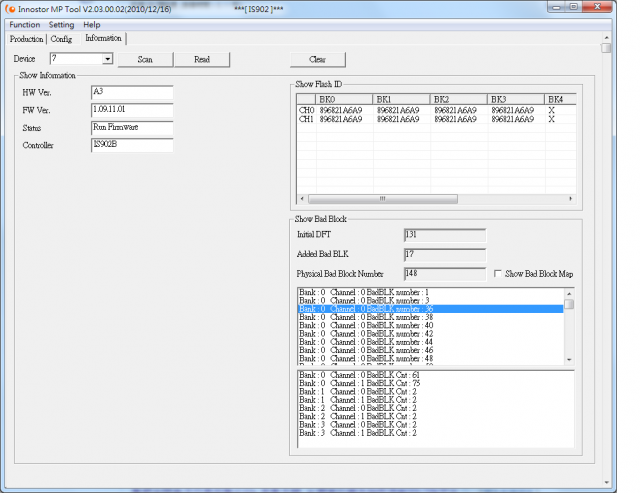
Task: Select Bank 1 Channel 0 BadBLK Cnt row
Action: click(x=436, y=391)
